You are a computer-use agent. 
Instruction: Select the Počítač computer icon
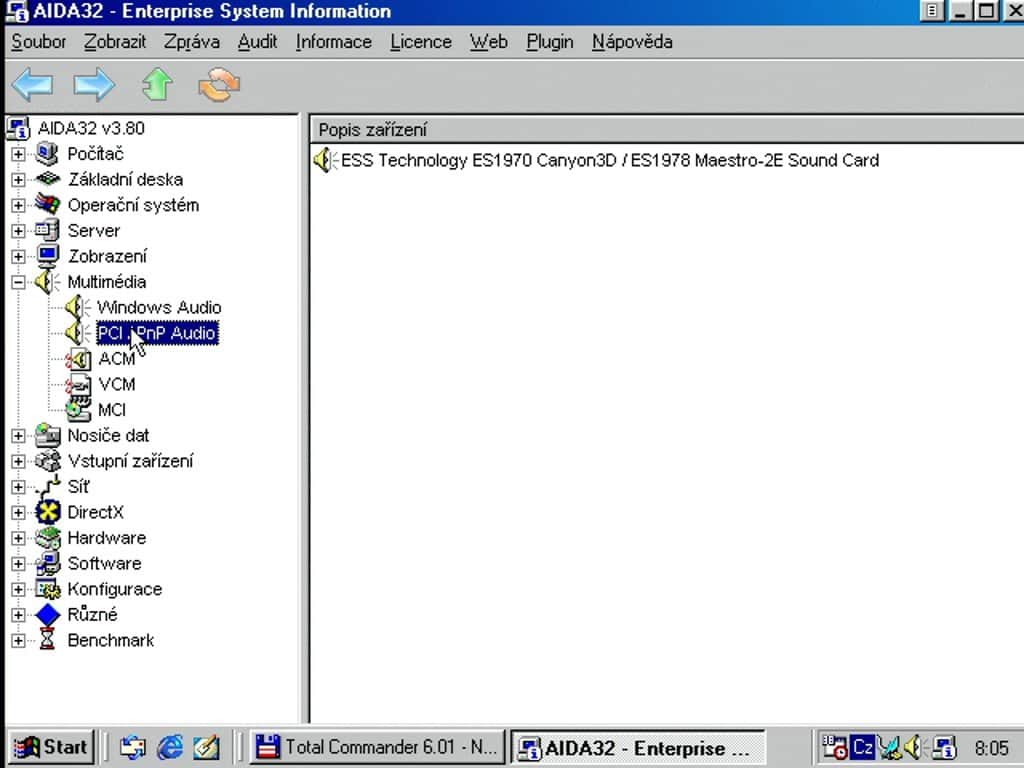click(47, 153)
